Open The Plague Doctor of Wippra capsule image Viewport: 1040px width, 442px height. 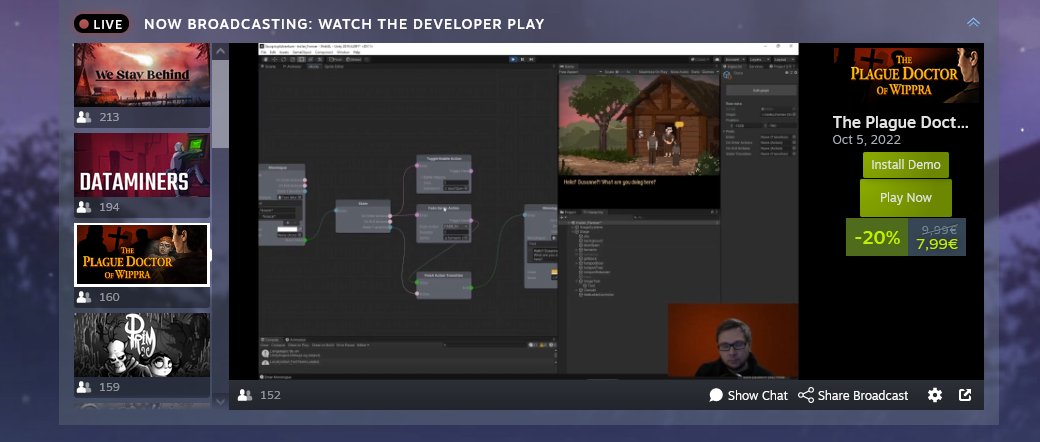[x=905, y=75]
